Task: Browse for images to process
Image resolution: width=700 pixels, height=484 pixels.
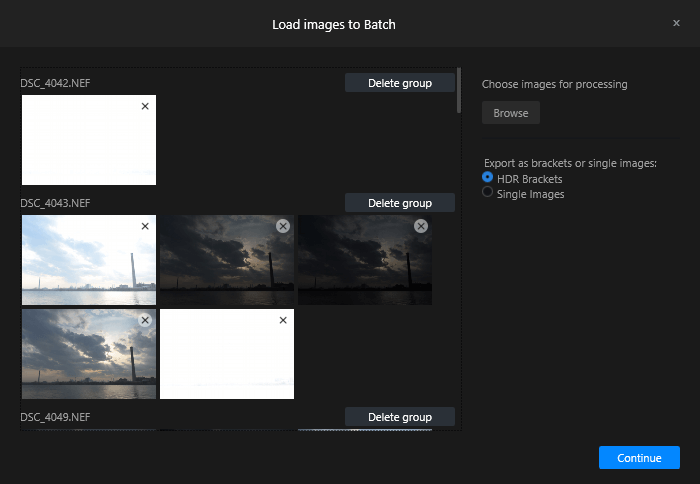Action: coord(511,113)
